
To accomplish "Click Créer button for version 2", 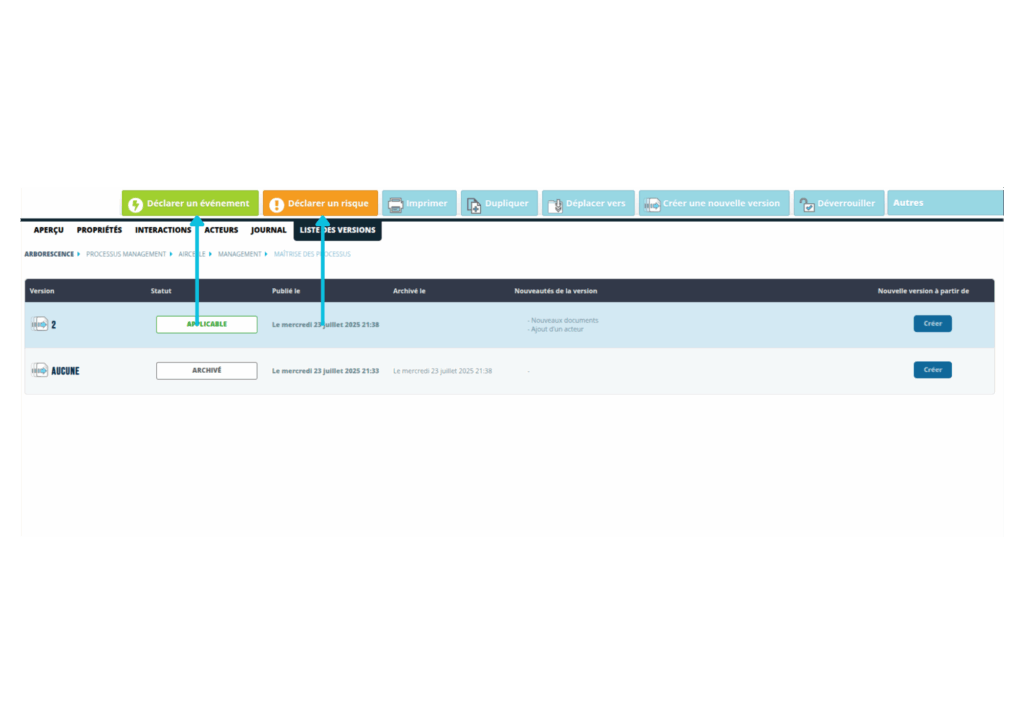I will [933, 324].
